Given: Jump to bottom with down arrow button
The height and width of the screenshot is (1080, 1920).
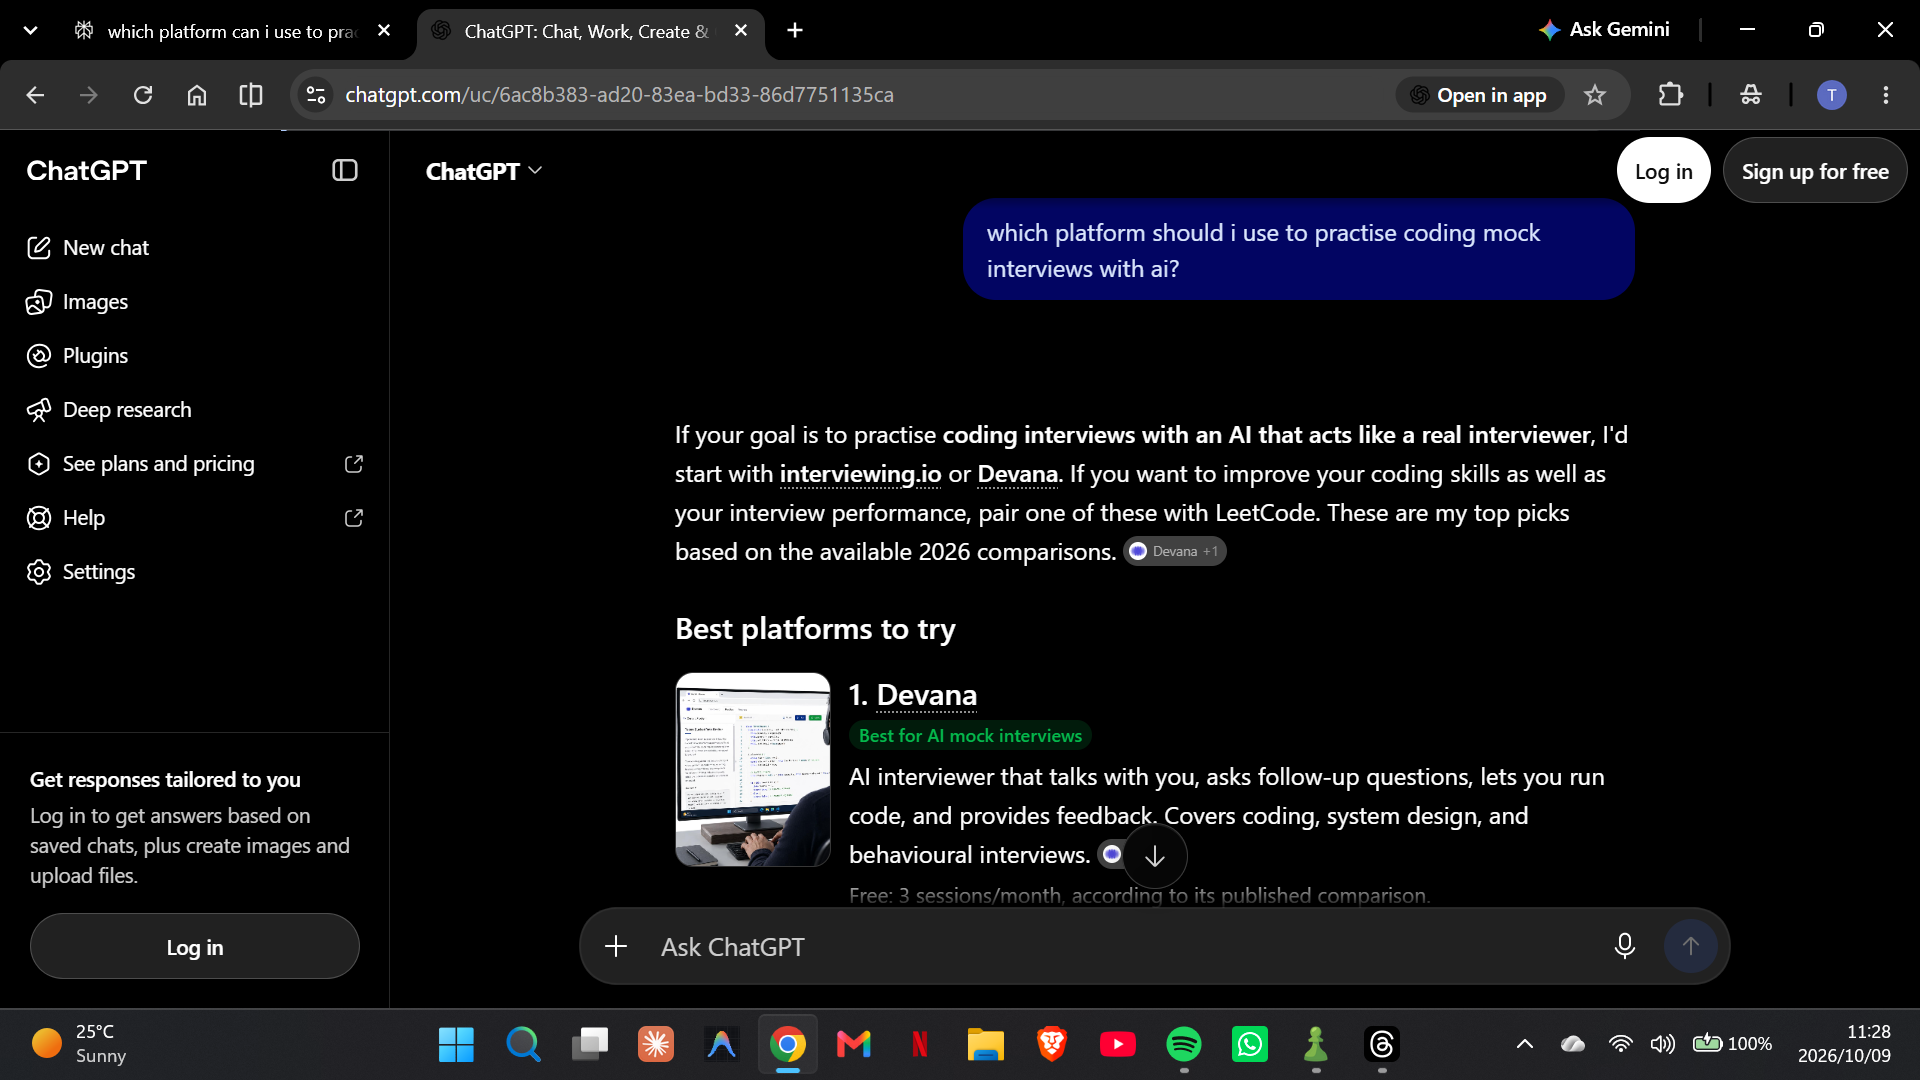Looking at the screenshot, I should (x=1155, y=856).
